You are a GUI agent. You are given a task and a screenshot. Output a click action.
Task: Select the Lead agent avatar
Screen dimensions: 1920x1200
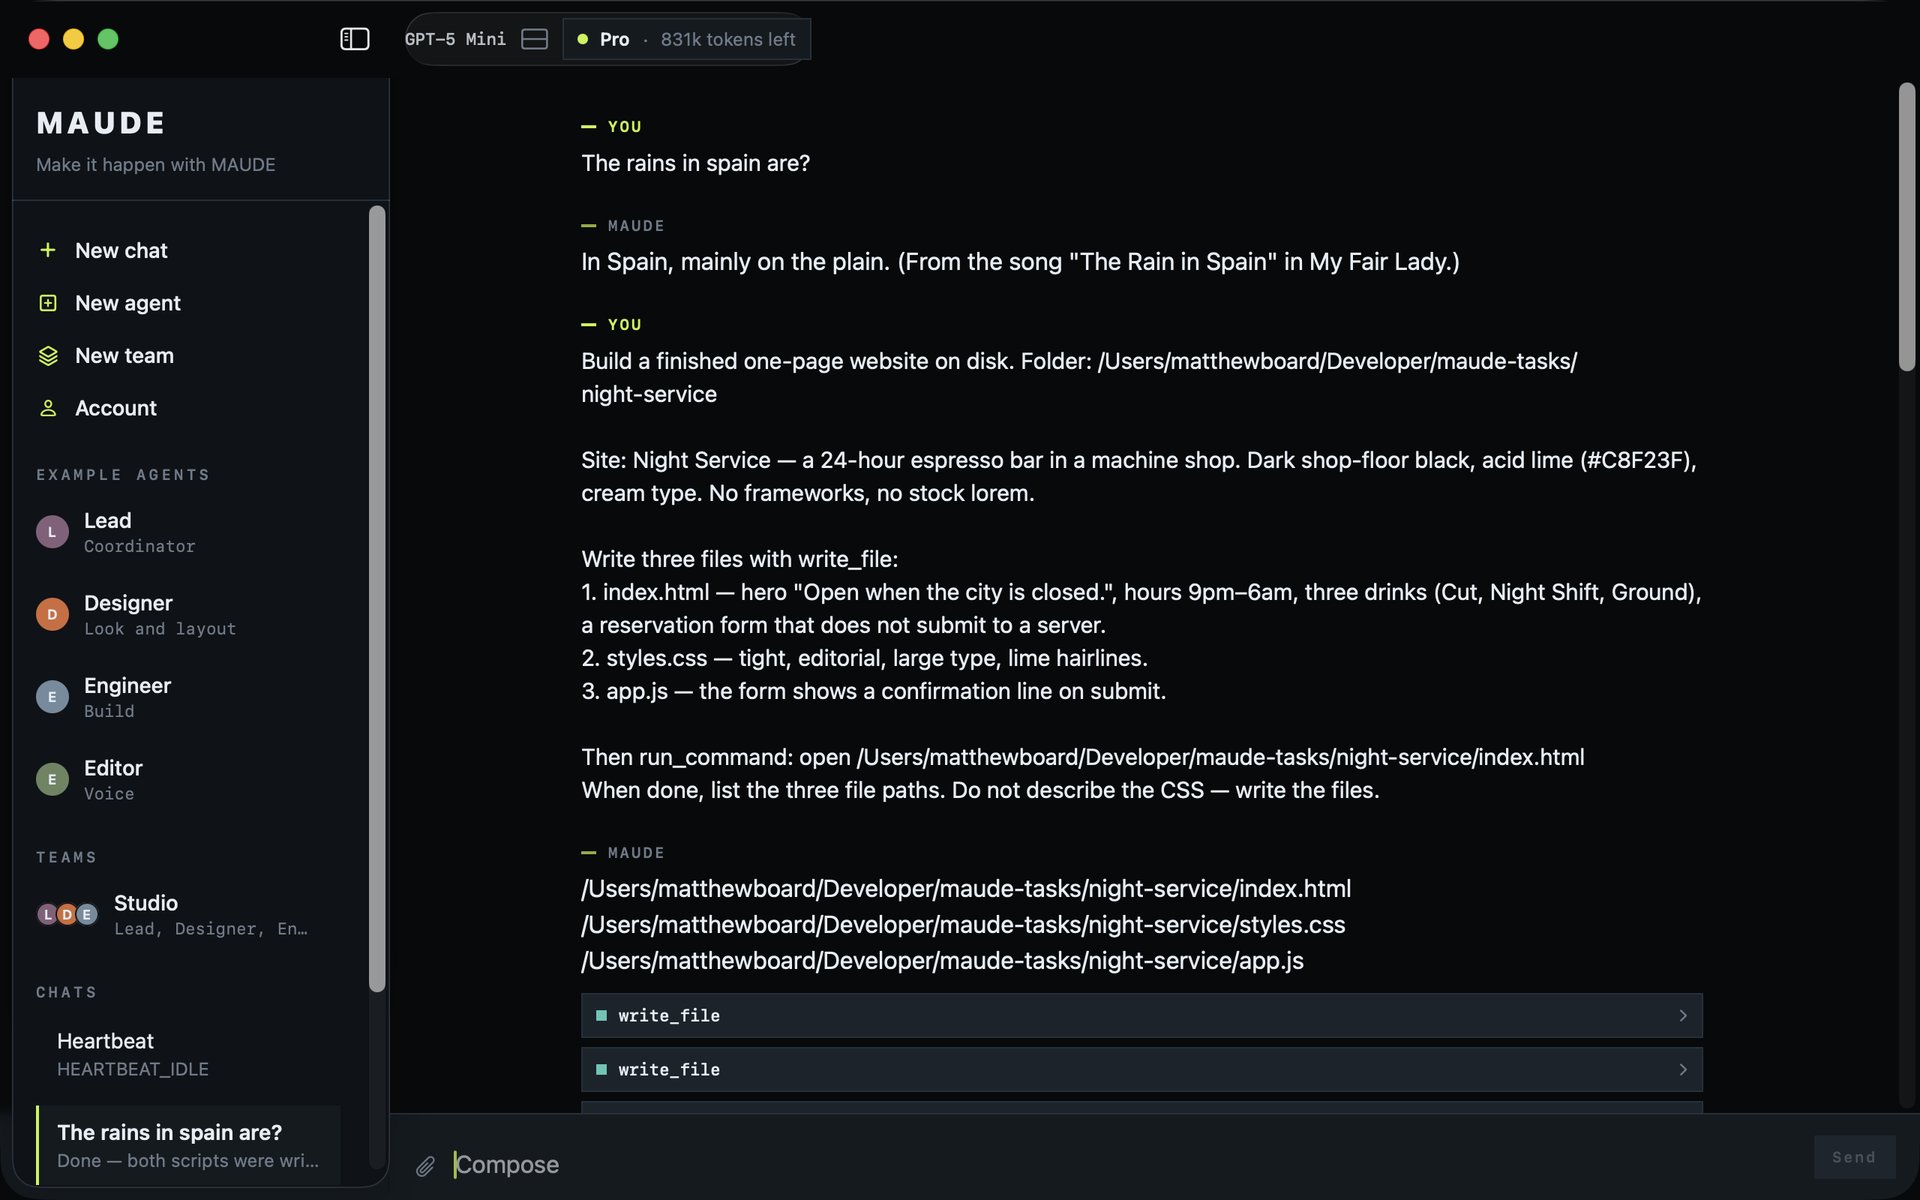[x=52, y=532]
